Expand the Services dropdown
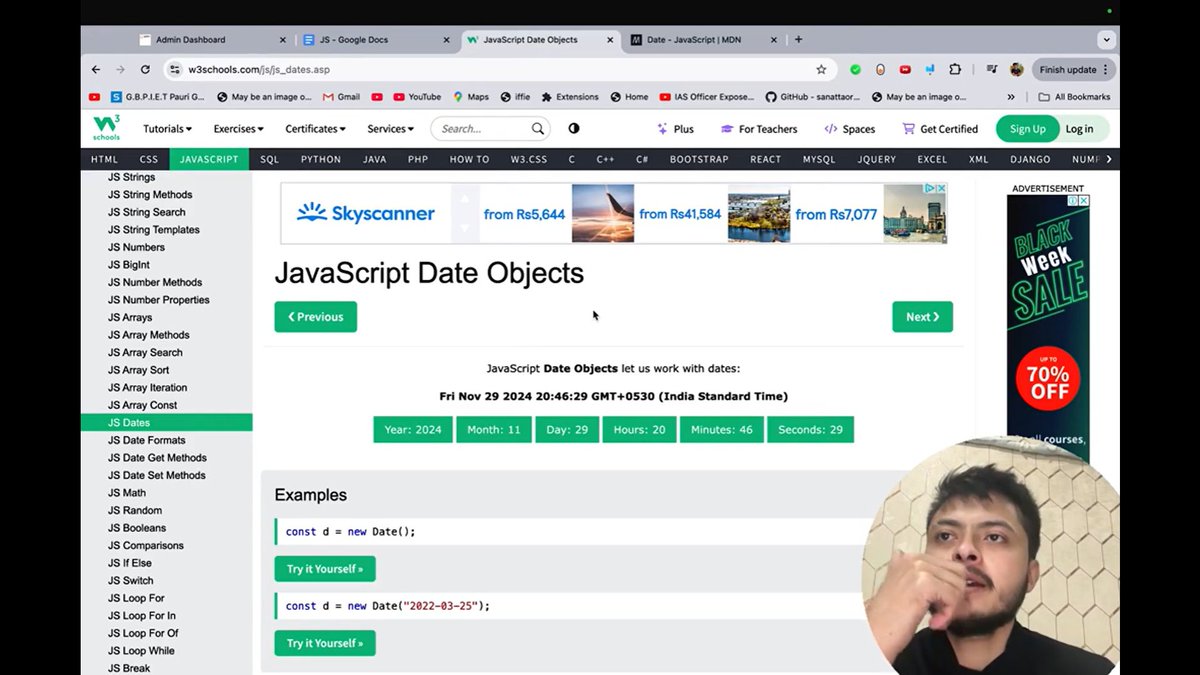The image size is (1200, 675). 390,129
